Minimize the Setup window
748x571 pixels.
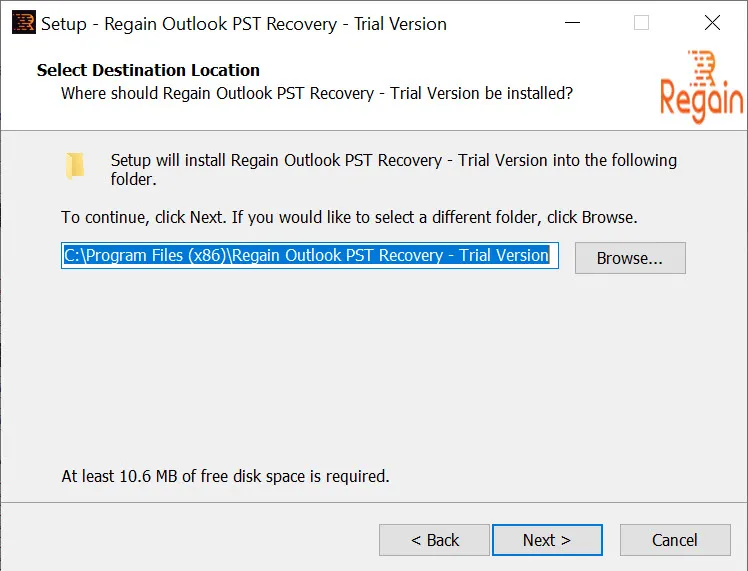tap(572, 22)
